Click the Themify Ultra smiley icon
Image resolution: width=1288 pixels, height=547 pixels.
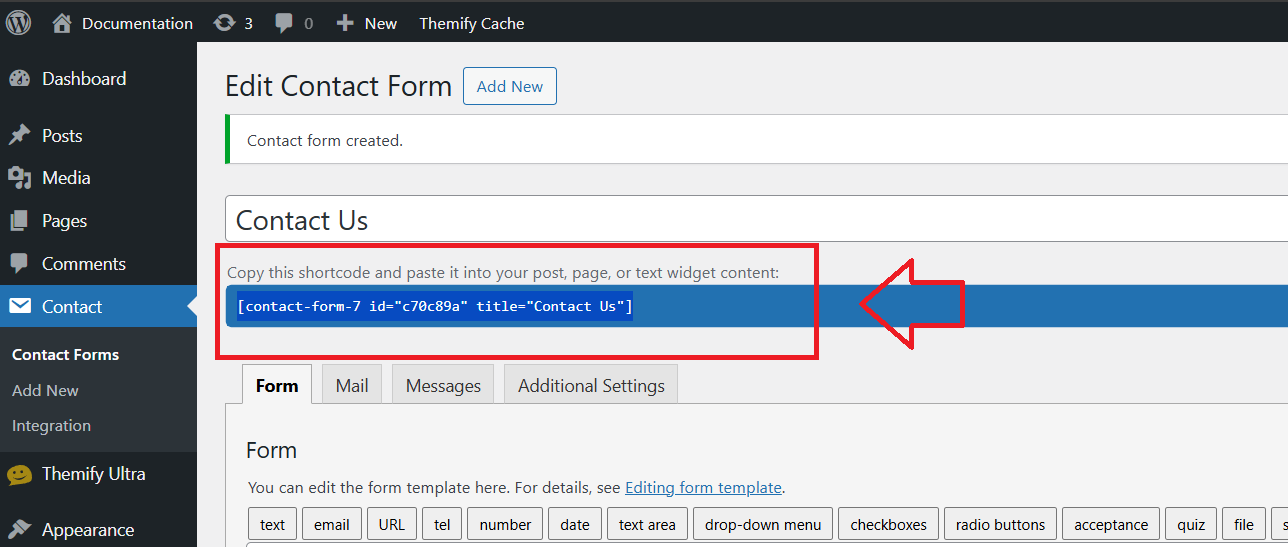[x=19, y=475]
